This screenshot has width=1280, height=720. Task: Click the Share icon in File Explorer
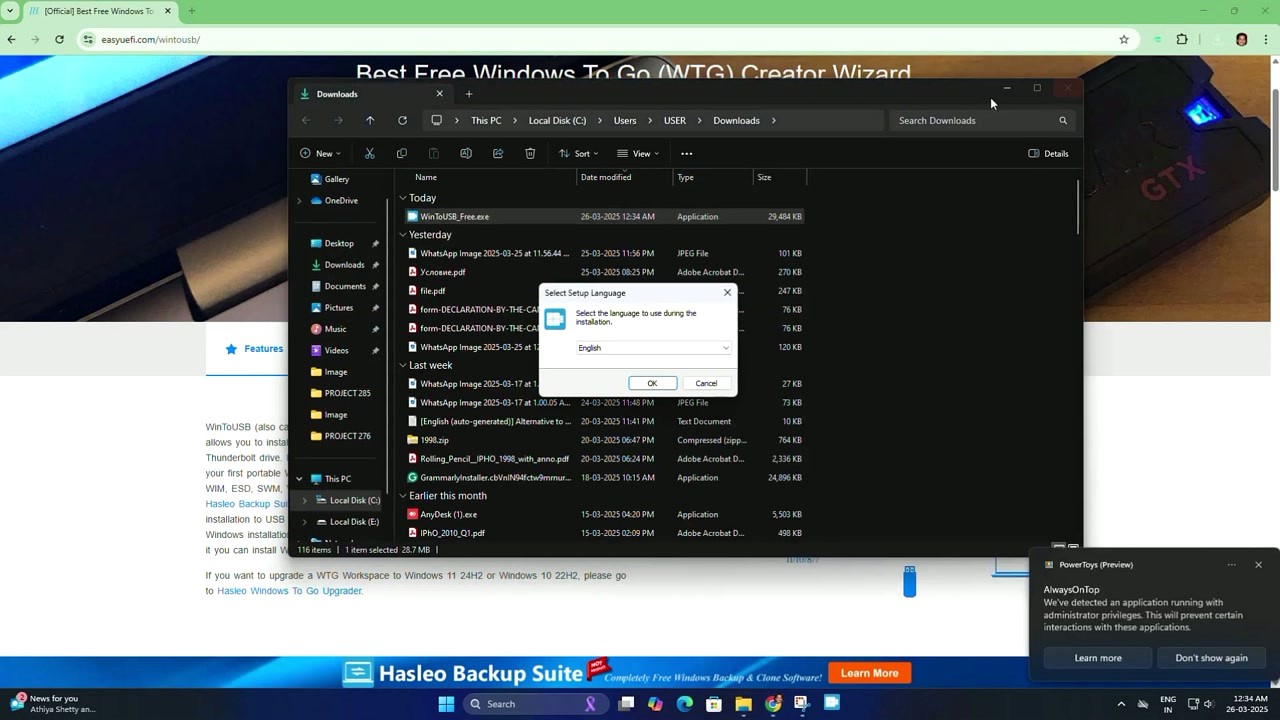(x=498, y=153)
